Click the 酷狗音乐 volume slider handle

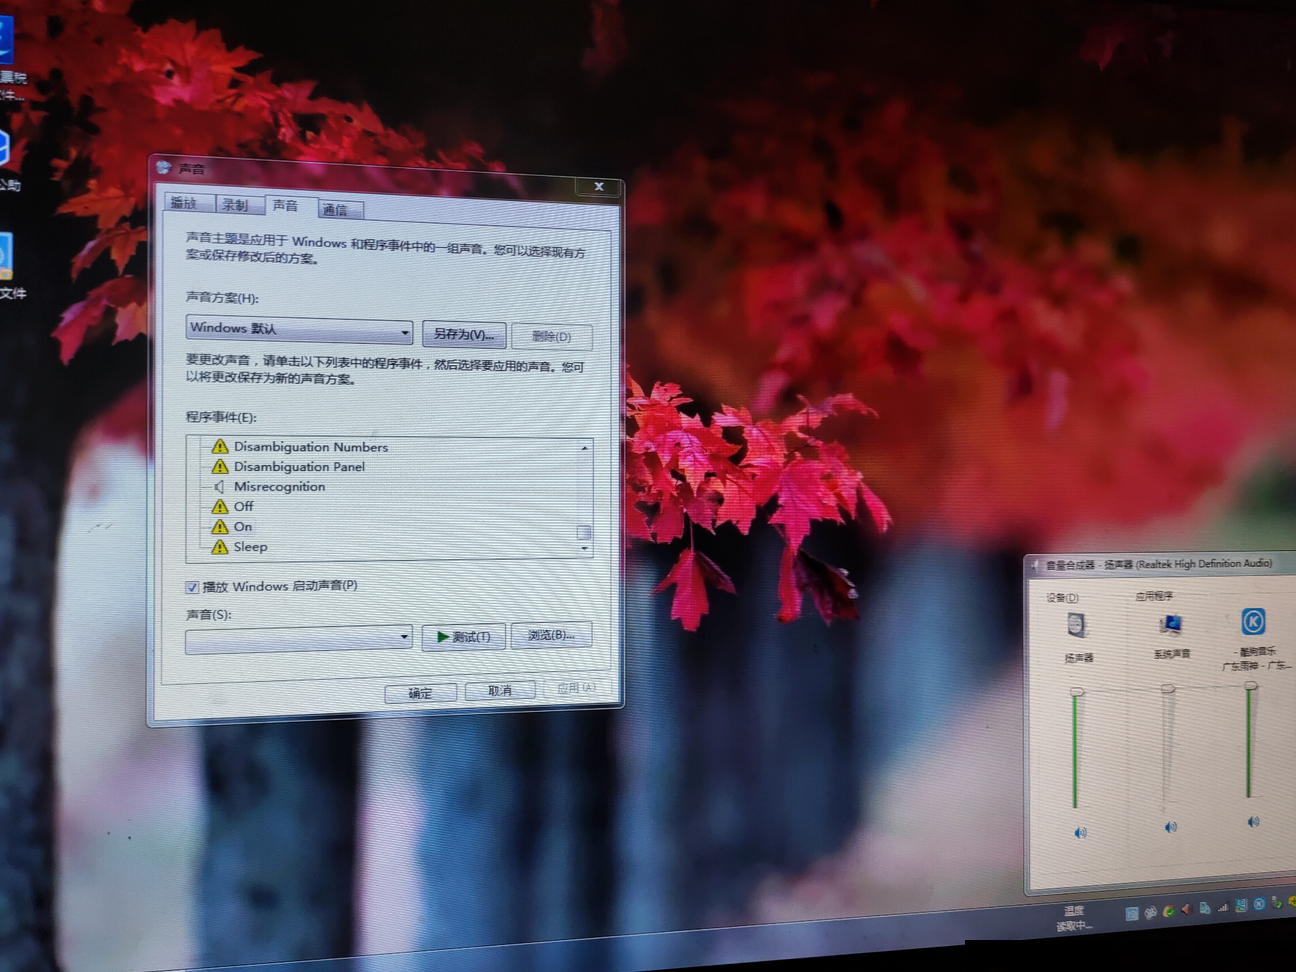[1251, 685]
